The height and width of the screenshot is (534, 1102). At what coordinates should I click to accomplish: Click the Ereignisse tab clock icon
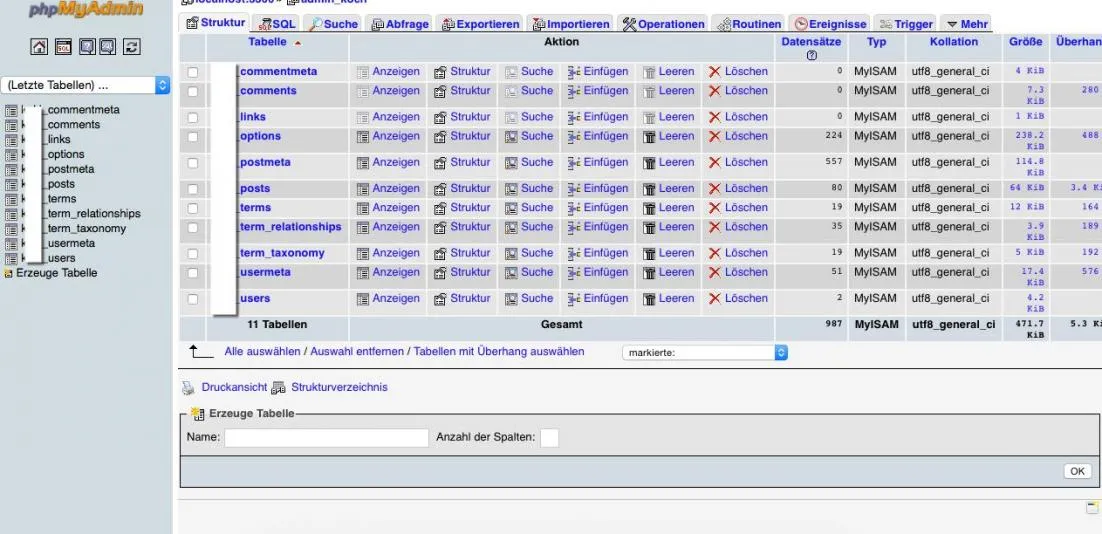(x=801, y=25)
